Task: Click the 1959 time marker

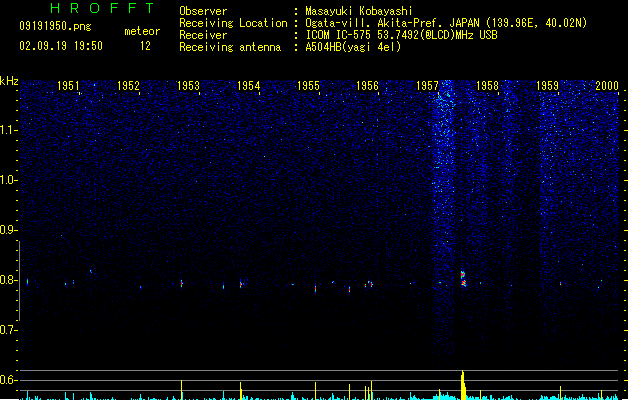Action: coord(547,86)
